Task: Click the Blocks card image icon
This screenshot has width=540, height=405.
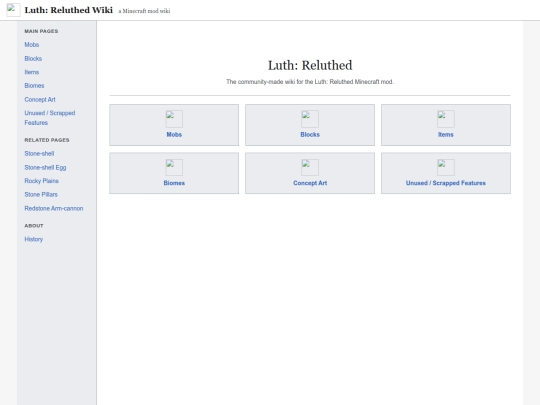Action: 310,119
